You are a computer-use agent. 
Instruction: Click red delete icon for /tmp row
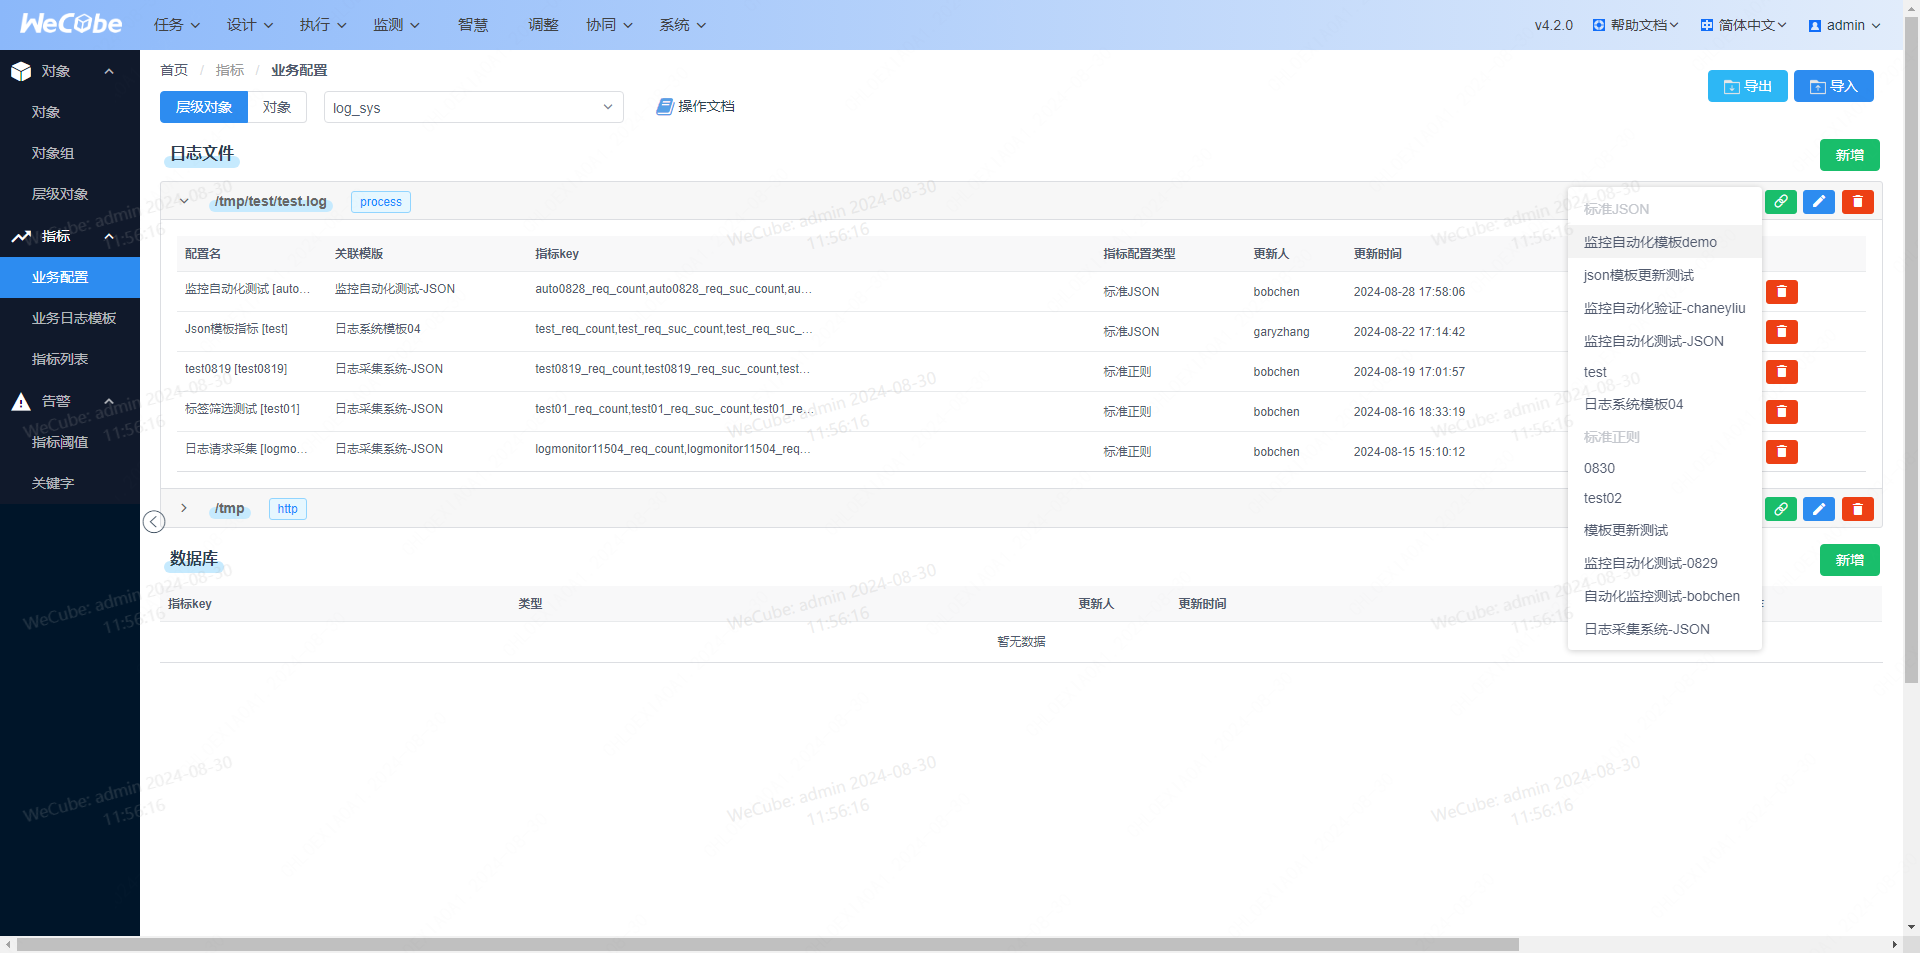tap(1858, 509)
